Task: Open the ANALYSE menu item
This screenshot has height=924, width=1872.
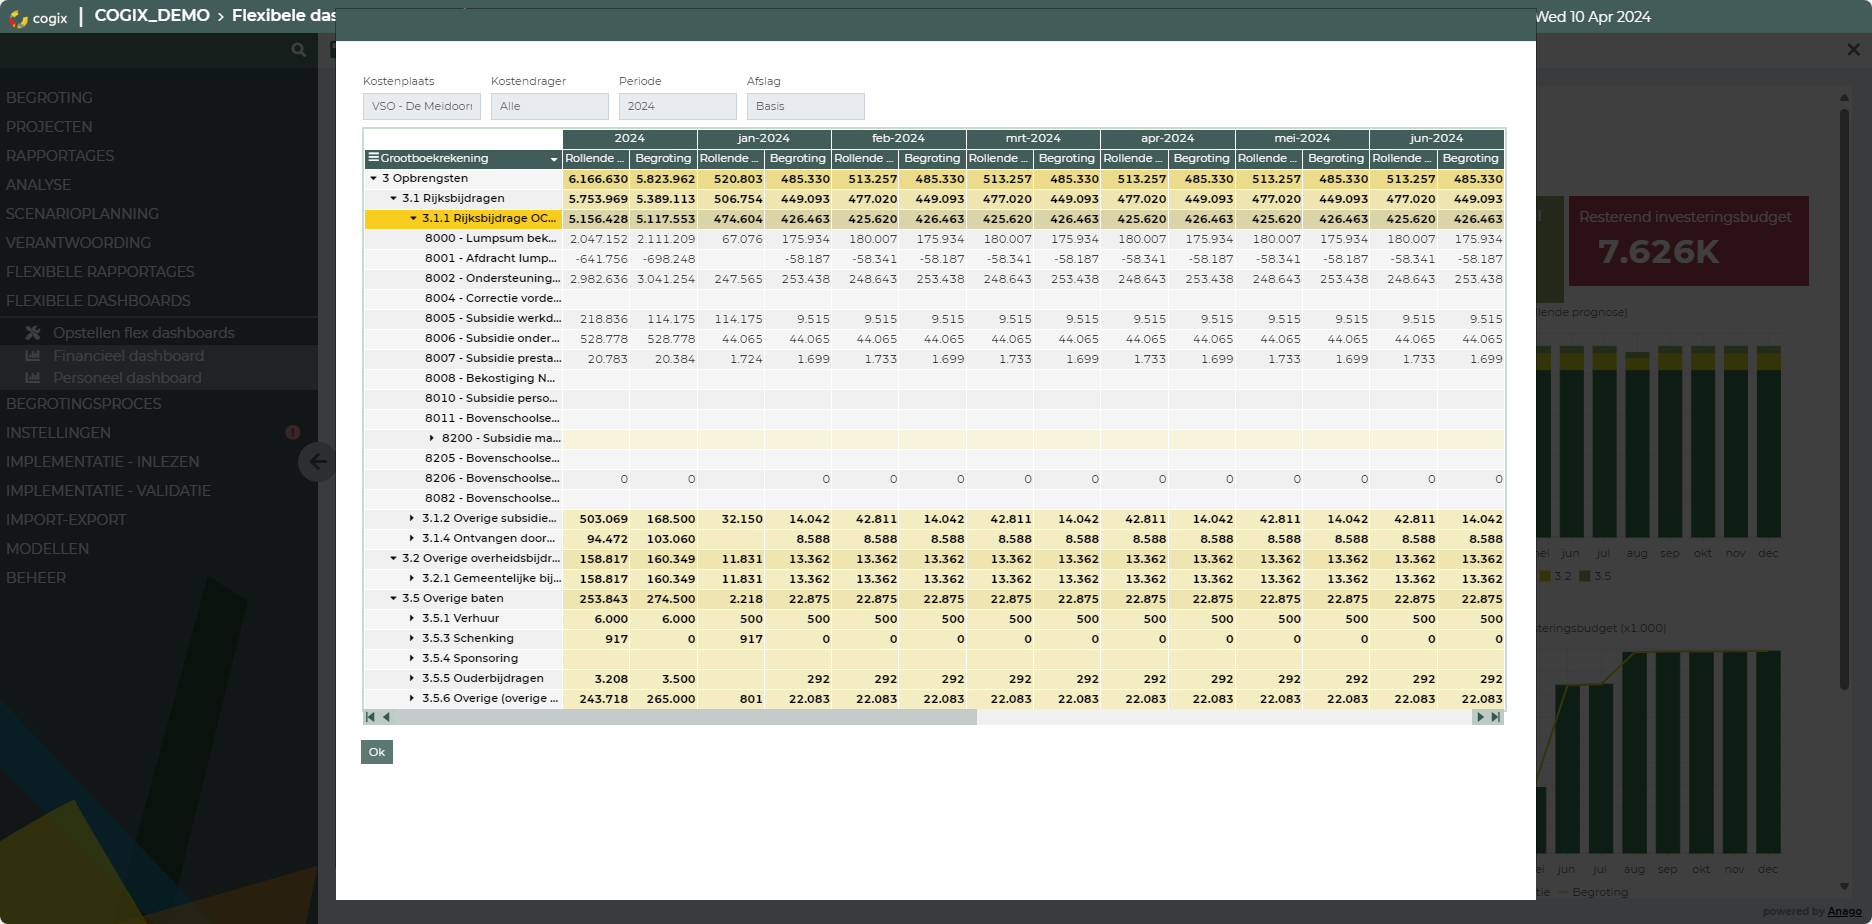Action: coord(38,185)
